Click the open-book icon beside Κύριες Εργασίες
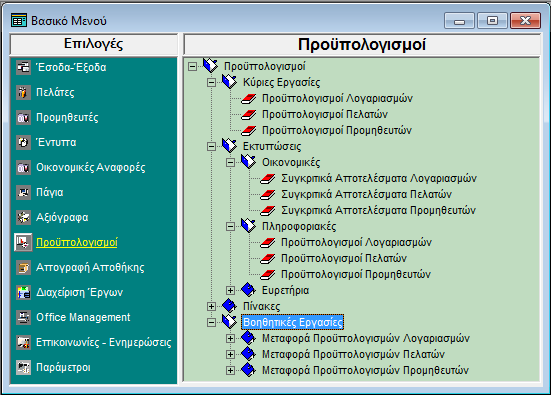The width and height of the screenshot is (551, 395). click(229, 82)
